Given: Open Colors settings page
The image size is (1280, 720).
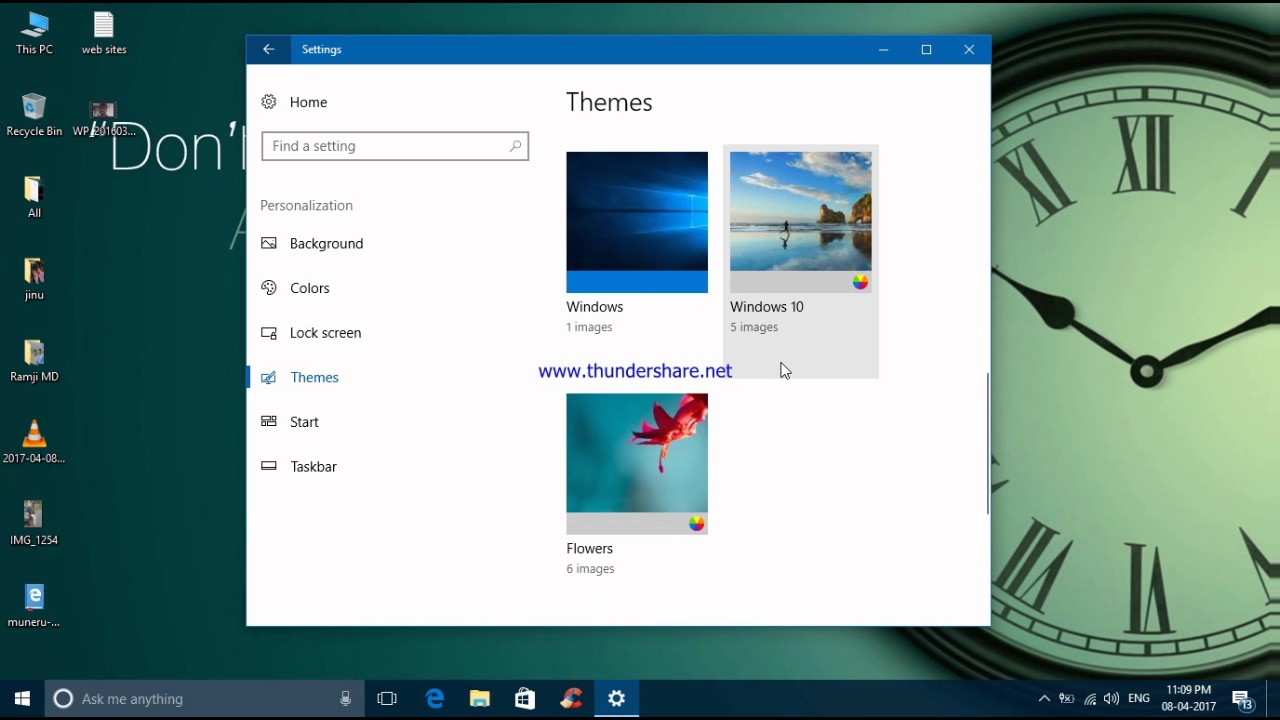Looking at the screenshot, I should pyautogui.click(x=309, y=288).
